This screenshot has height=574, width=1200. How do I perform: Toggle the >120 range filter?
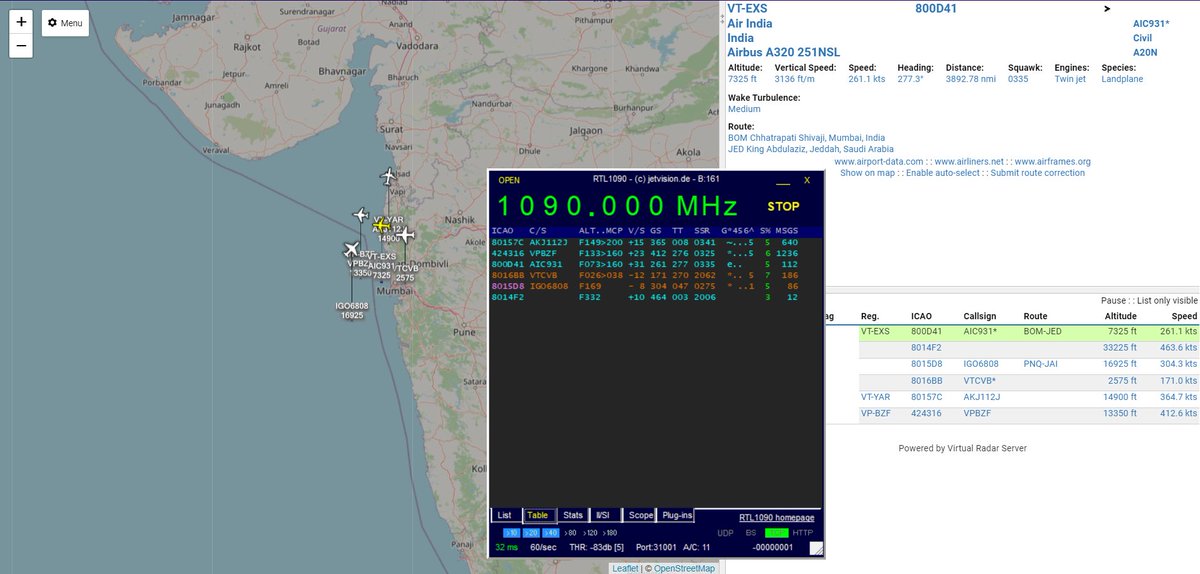592,533
